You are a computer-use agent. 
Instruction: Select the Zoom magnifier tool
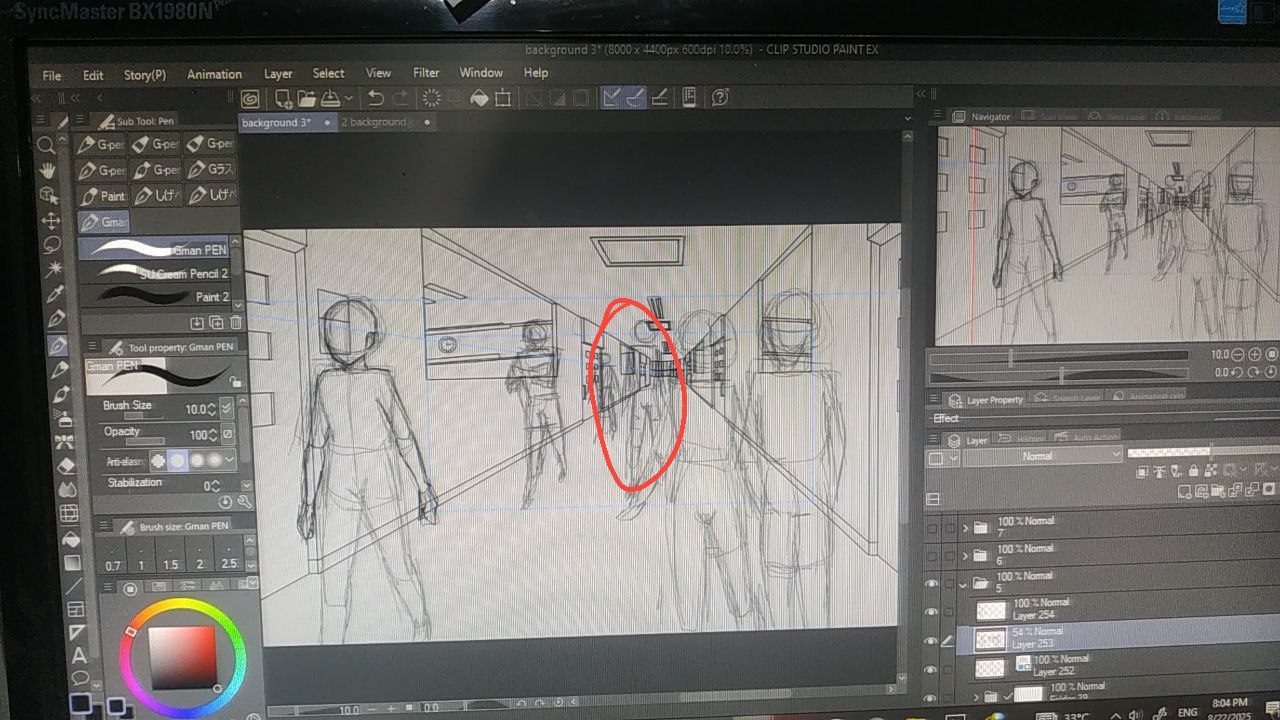tap(46, 146)
